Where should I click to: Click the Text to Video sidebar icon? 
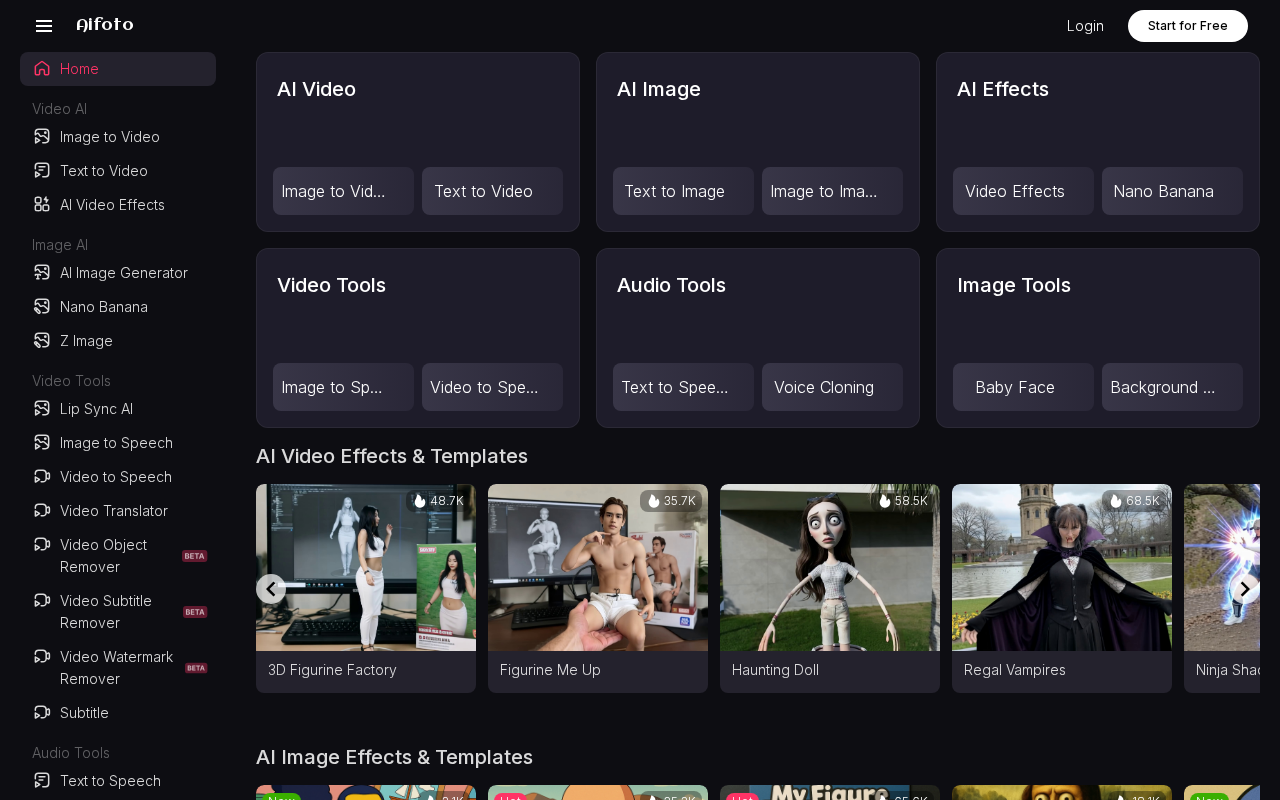42,171
